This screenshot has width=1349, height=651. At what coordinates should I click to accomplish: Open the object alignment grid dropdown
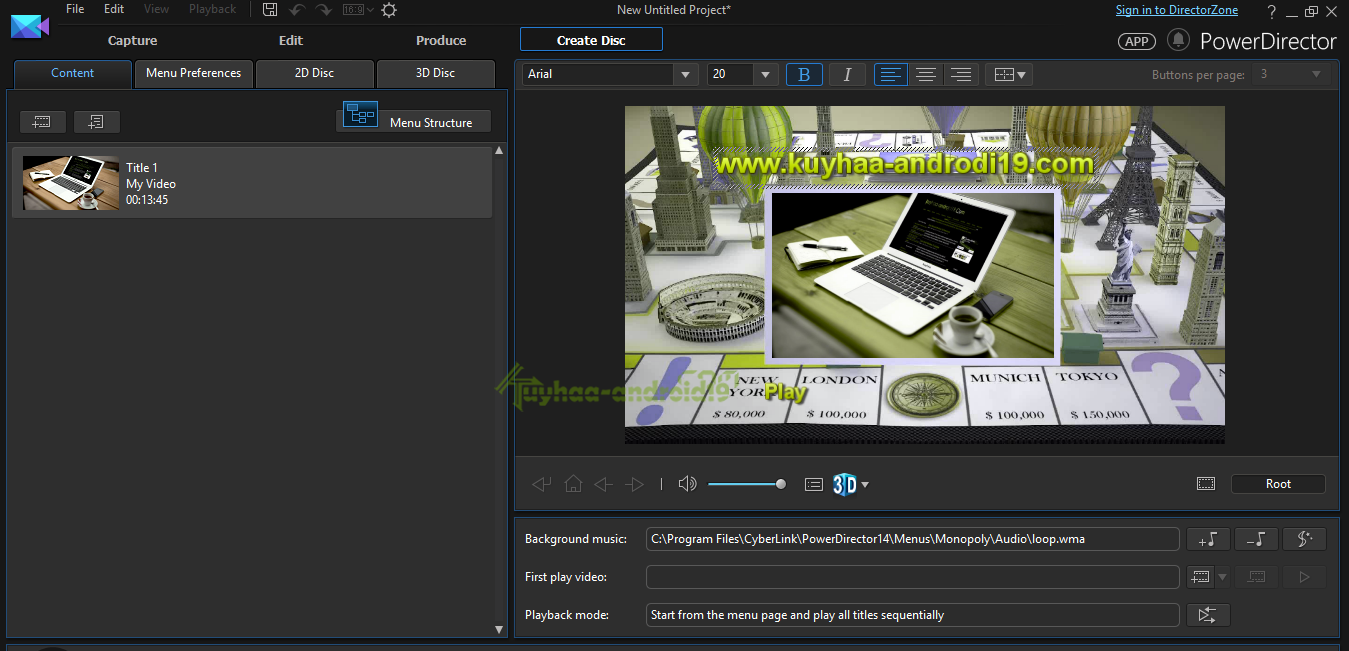1009,74
